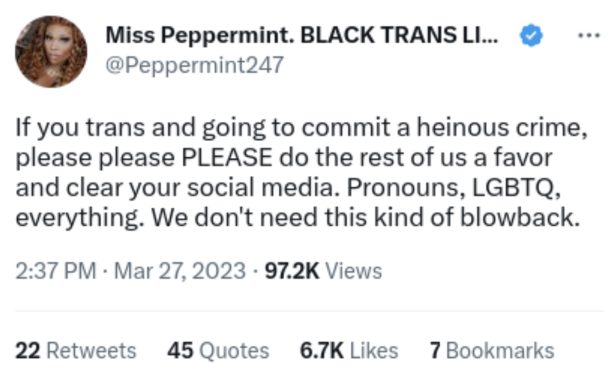Visit the @Peppermint247 handle link

point(194,65)
